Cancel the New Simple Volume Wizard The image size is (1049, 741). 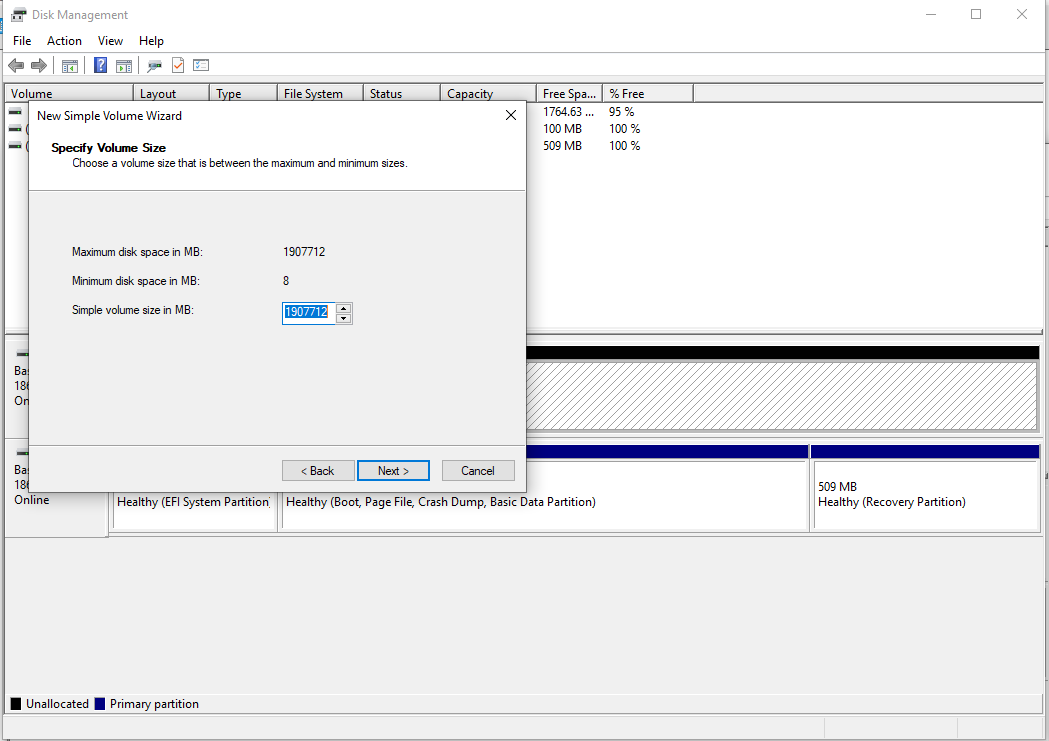478,470
